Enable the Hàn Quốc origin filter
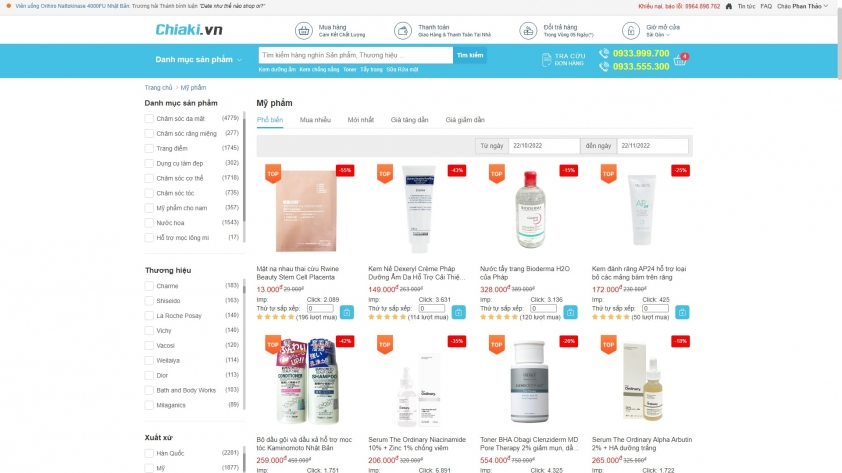Viewport: 842px width, 473px height. [149, 453]
